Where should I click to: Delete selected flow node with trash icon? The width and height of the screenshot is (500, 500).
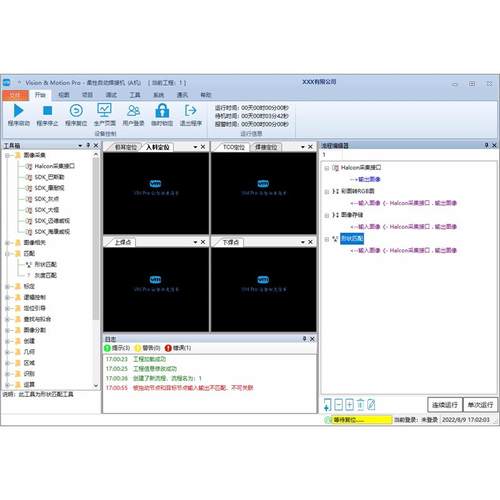click(360, 405)
